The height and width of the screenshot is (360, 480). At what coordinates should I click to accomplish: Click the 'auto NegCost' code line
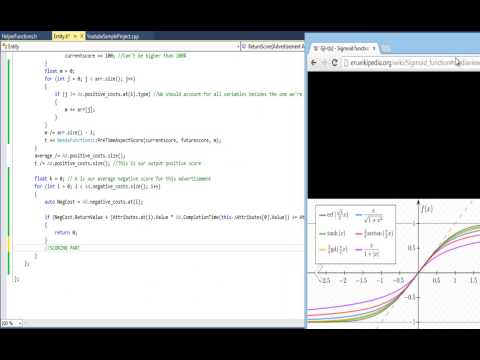94,202
